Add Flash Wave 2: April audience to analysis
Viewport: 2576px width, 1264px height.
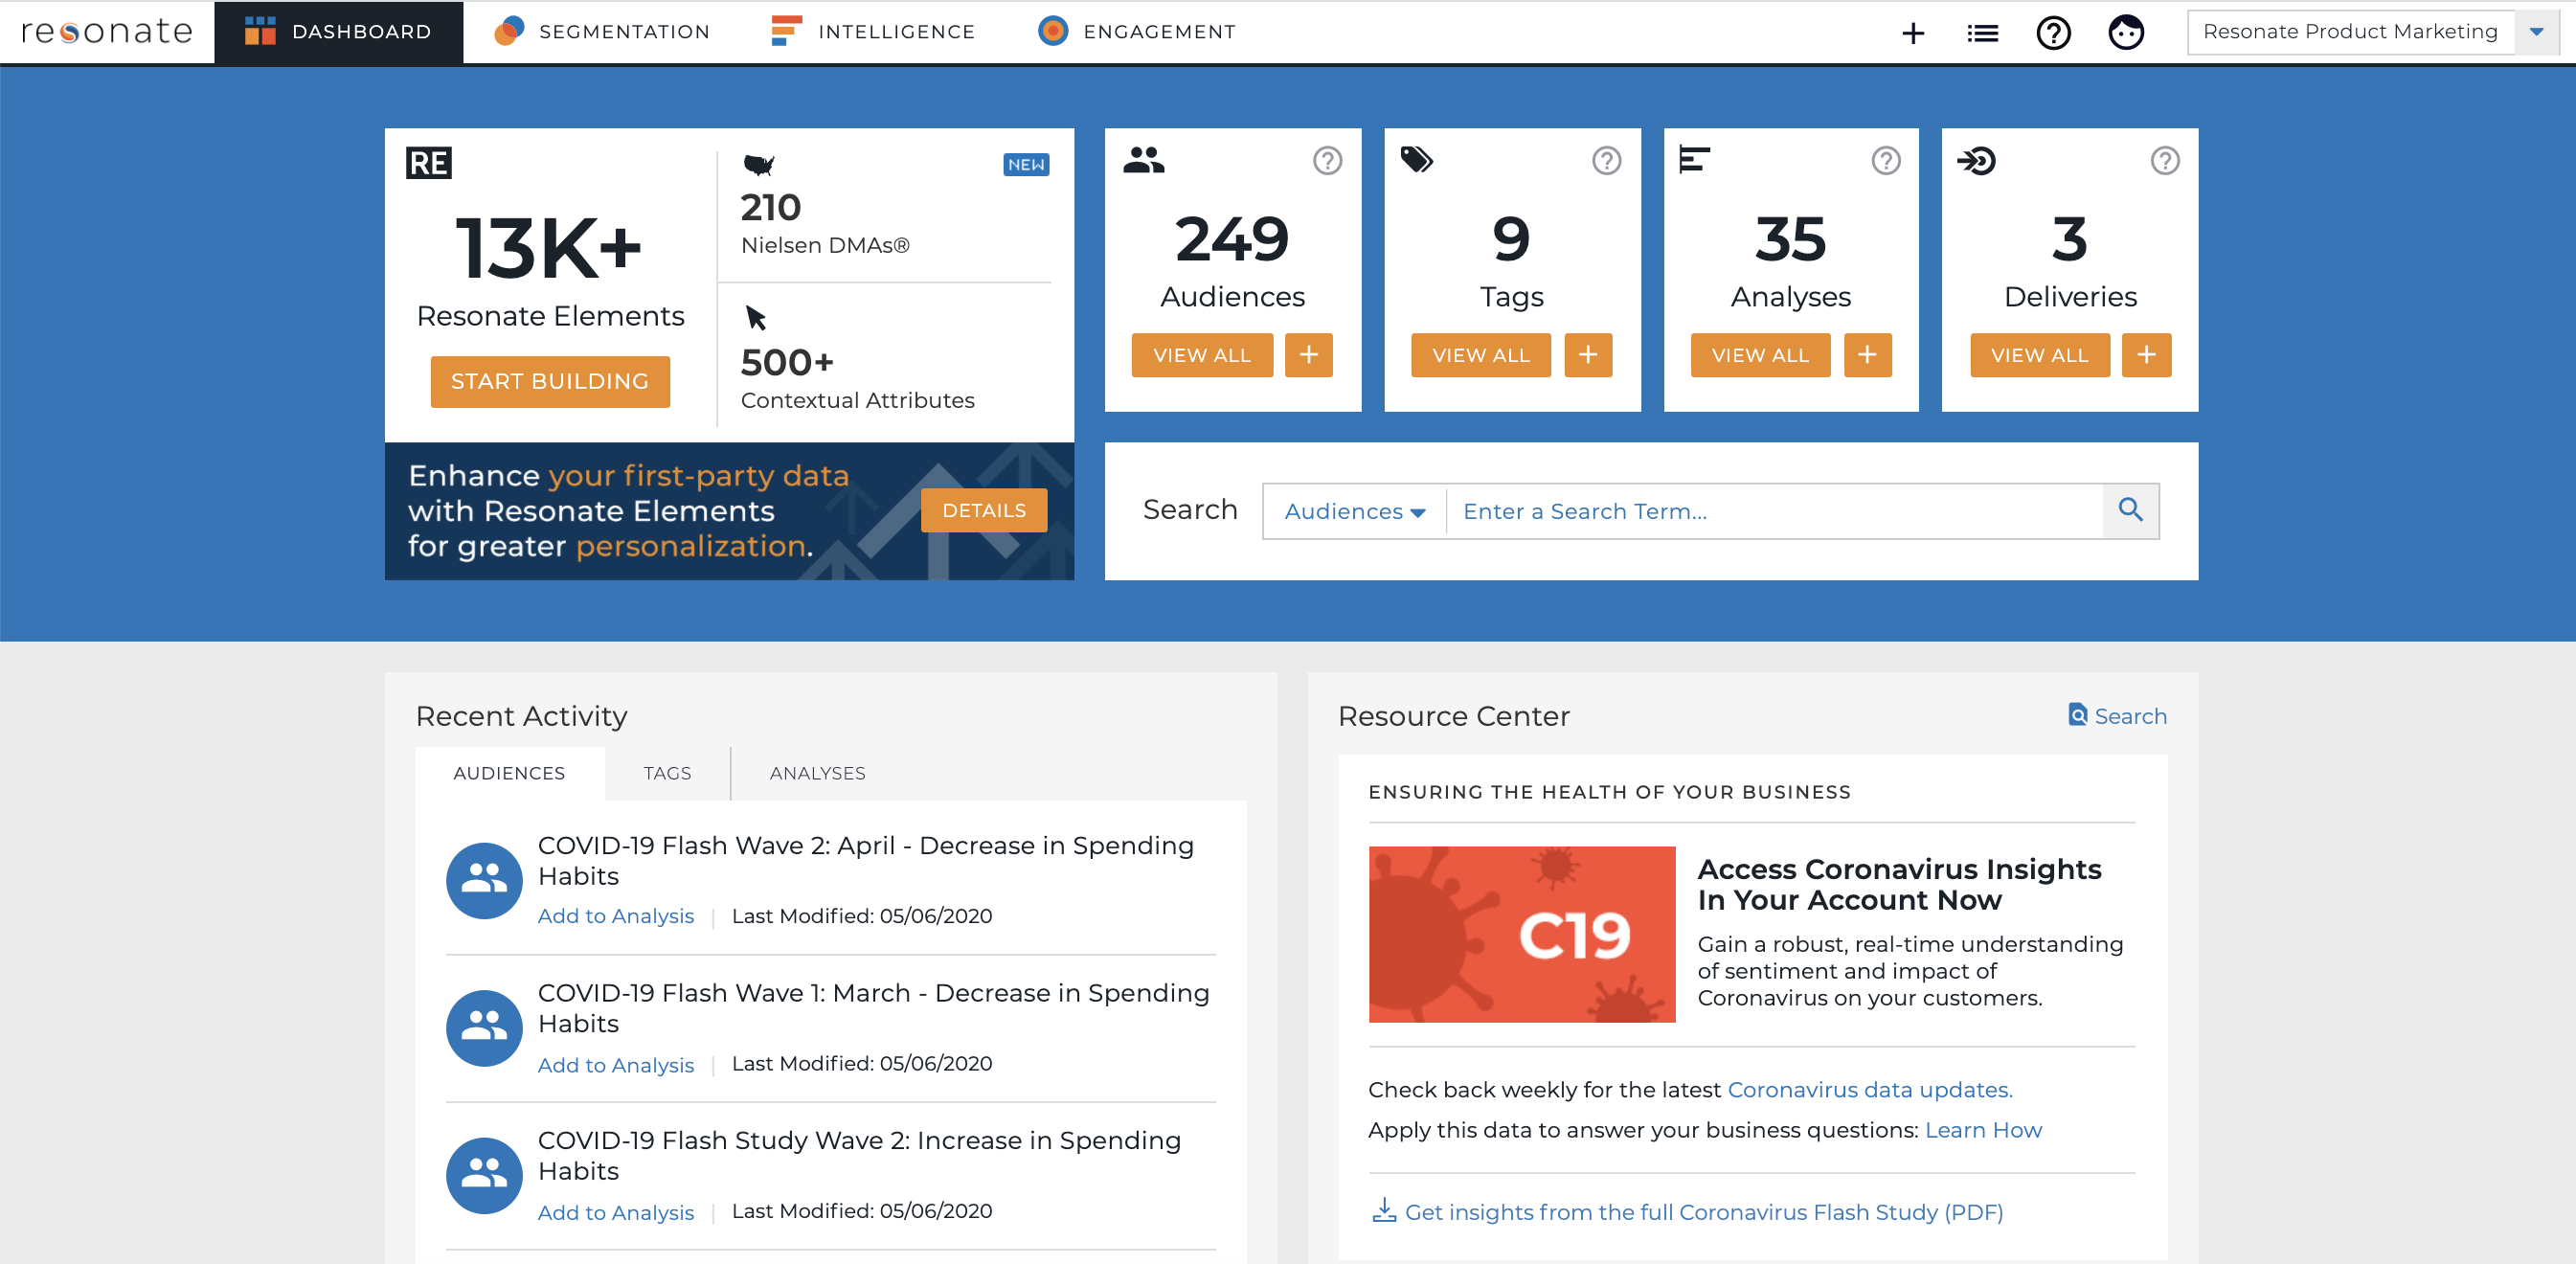point(615,916)
